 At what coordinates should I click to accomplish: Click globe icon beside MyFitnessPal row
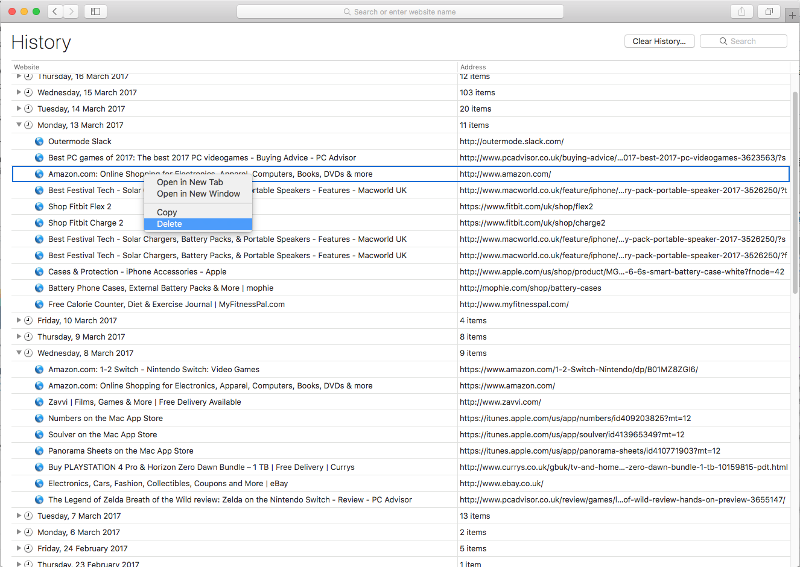coord(39,304)
